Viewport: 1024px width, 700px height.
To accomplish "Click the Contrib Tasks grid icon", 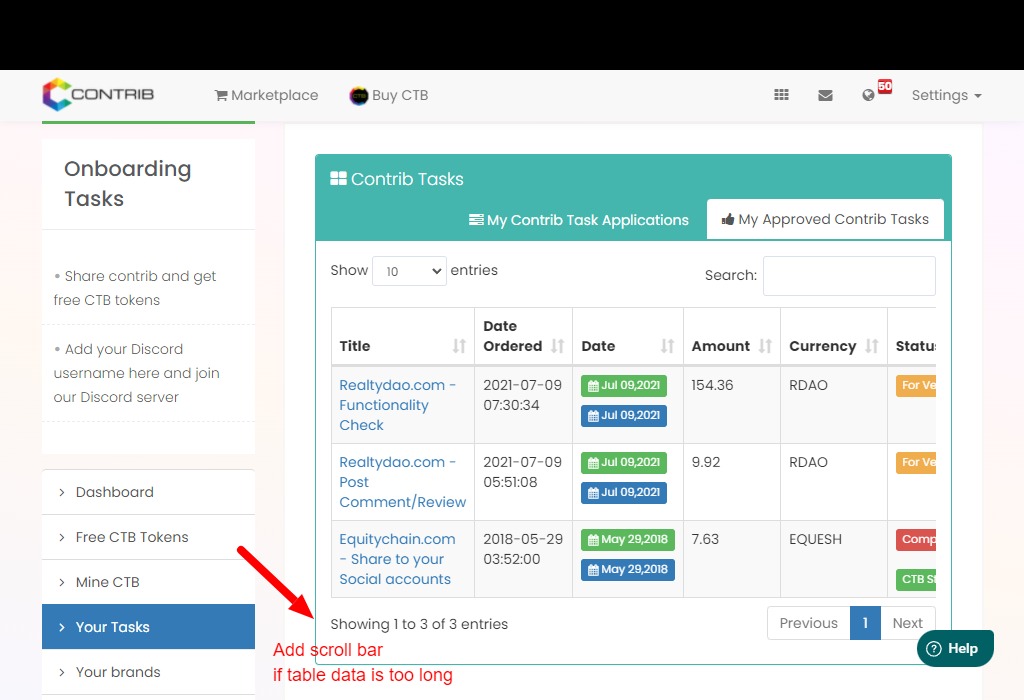I will (x=338, y=178).
